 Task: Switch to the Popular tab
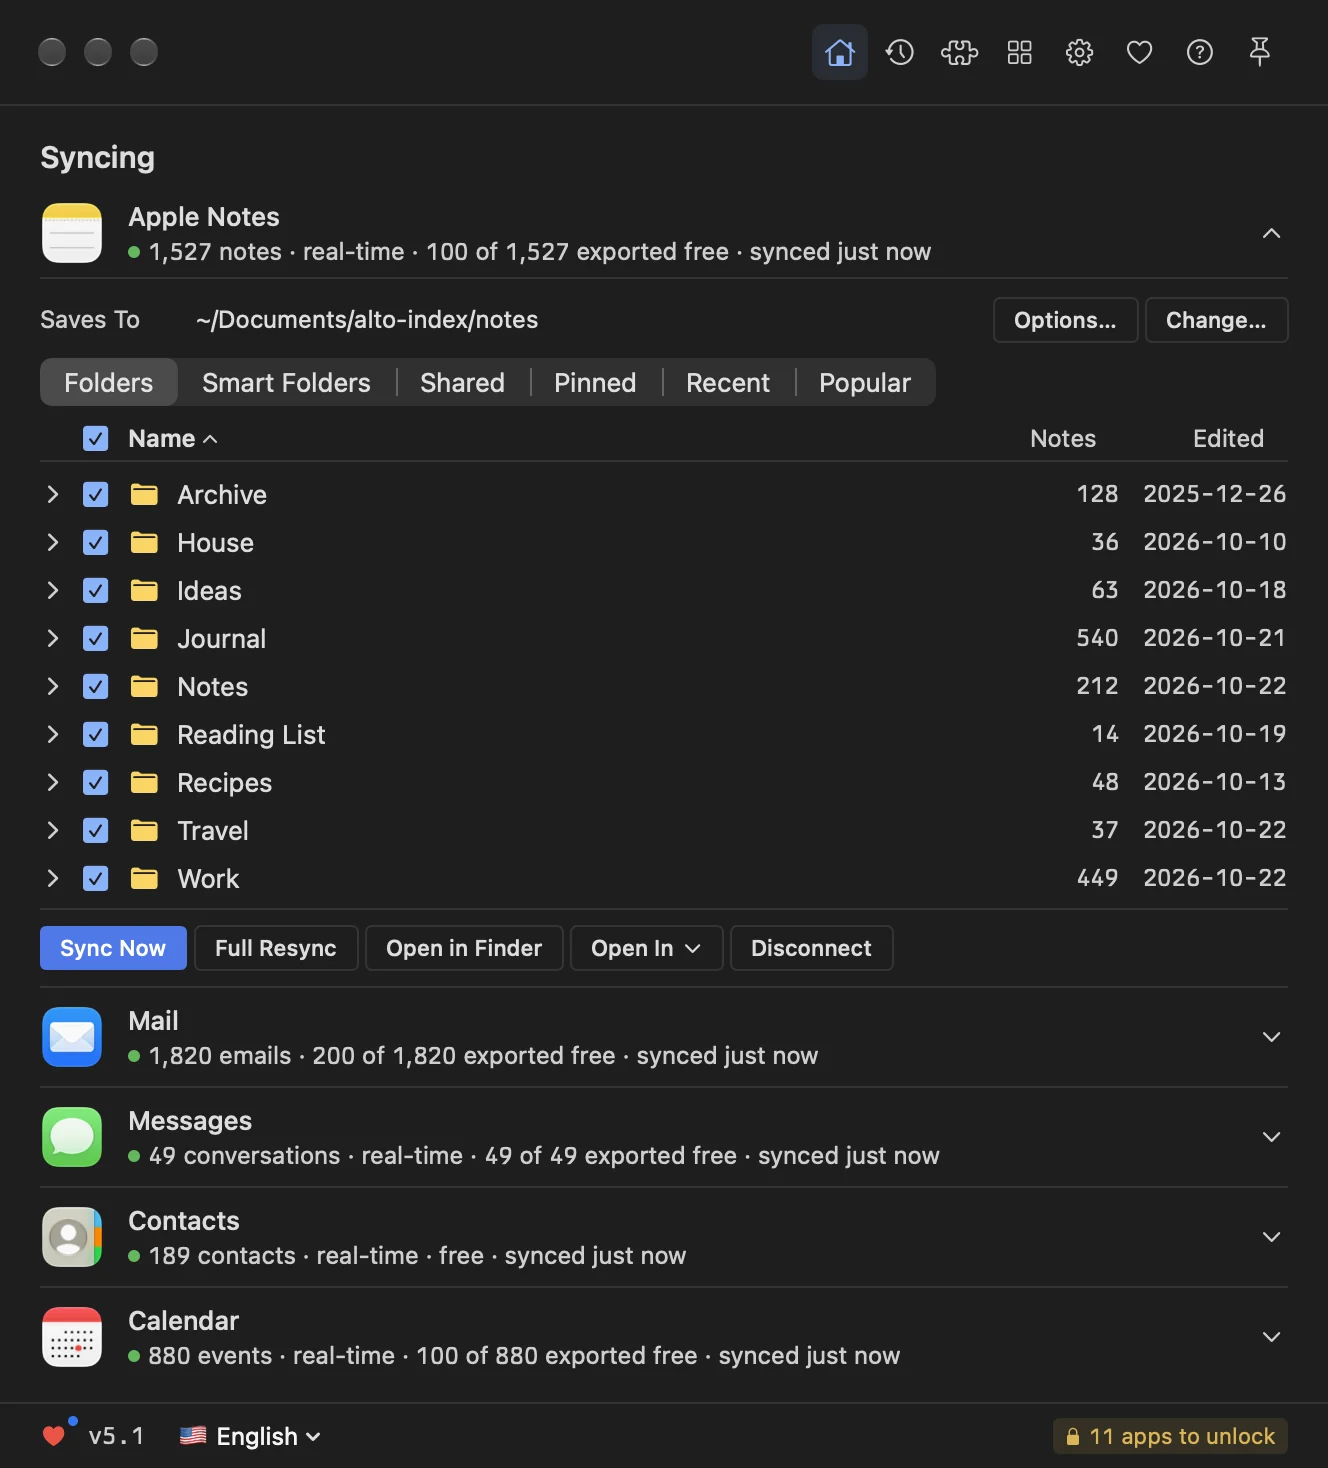tap(865, 382)
